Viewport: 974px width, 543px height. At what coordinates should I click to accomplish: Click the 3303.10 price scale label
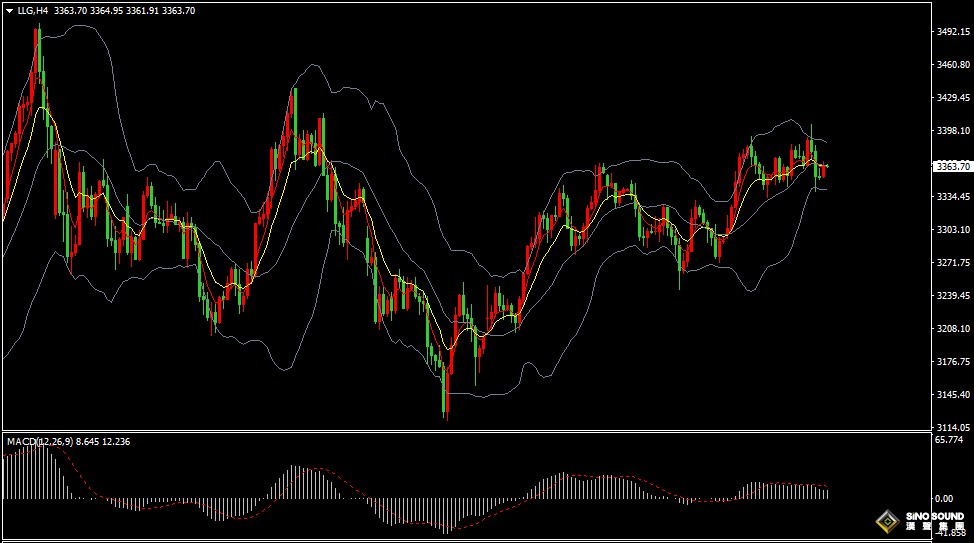pyautogui.click(x=952, y=230)
